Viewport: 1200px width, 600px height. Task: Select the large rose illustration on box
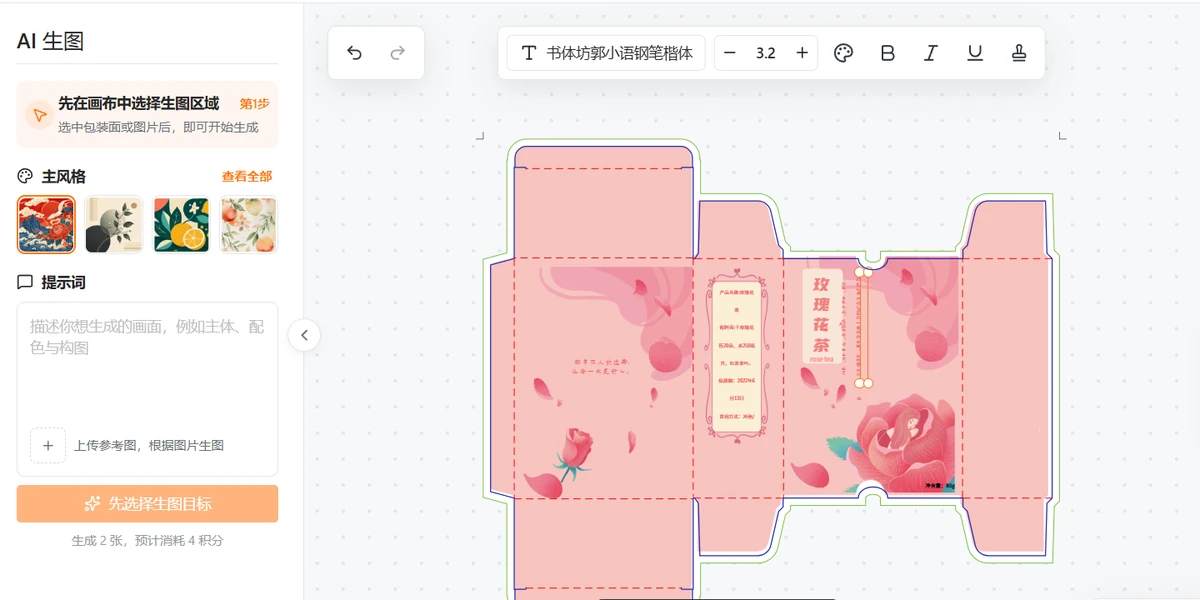(903, 442)
